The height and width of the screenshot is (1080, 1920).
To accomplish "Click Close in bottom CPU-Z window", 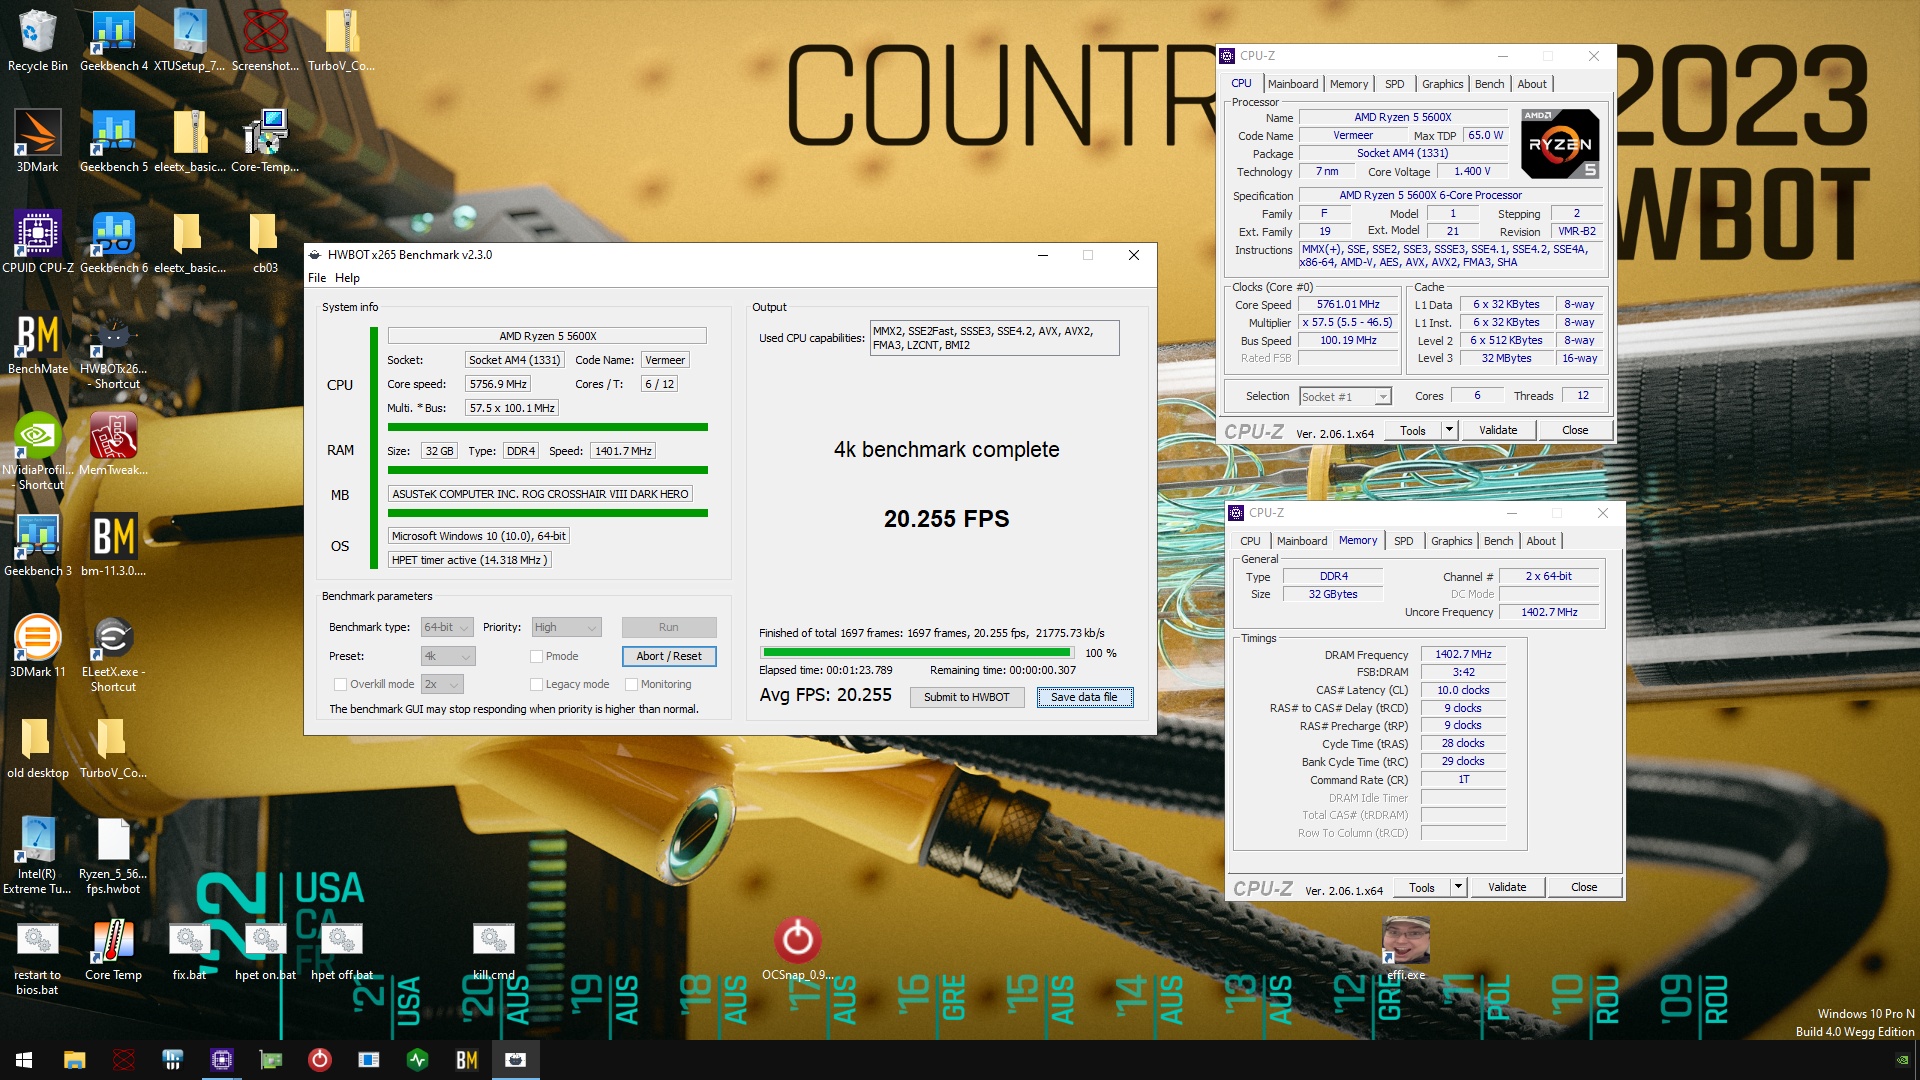I will [x=1584, y=887].
